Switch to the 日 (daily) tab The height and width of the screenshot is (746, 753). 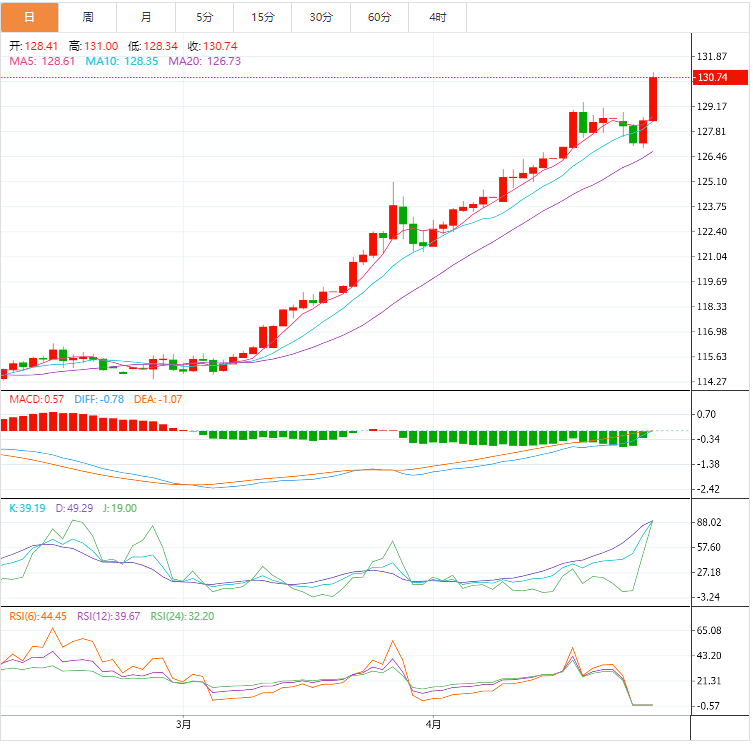[x=29, y=17]
